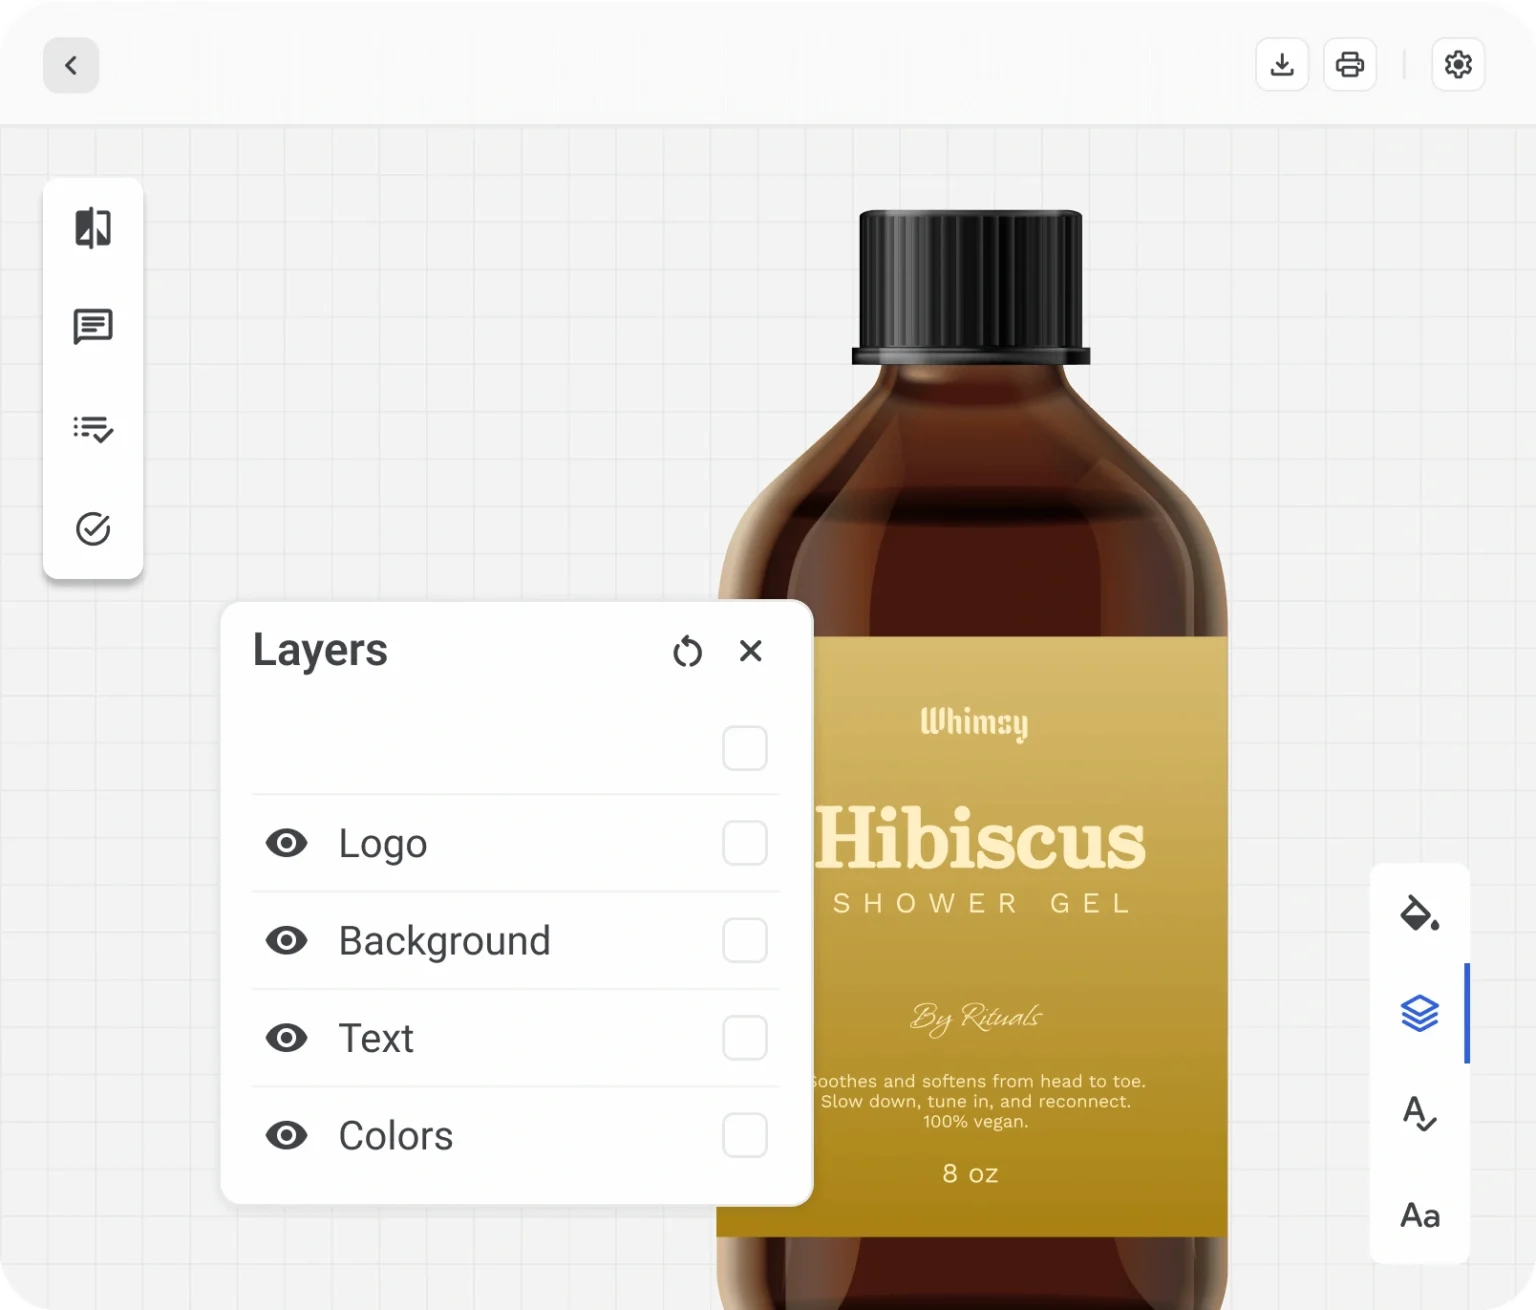This screenshot has height=1310, width=1536.
Task: Check the checkbox beside the Logo layer
Action: coord(744,842)
